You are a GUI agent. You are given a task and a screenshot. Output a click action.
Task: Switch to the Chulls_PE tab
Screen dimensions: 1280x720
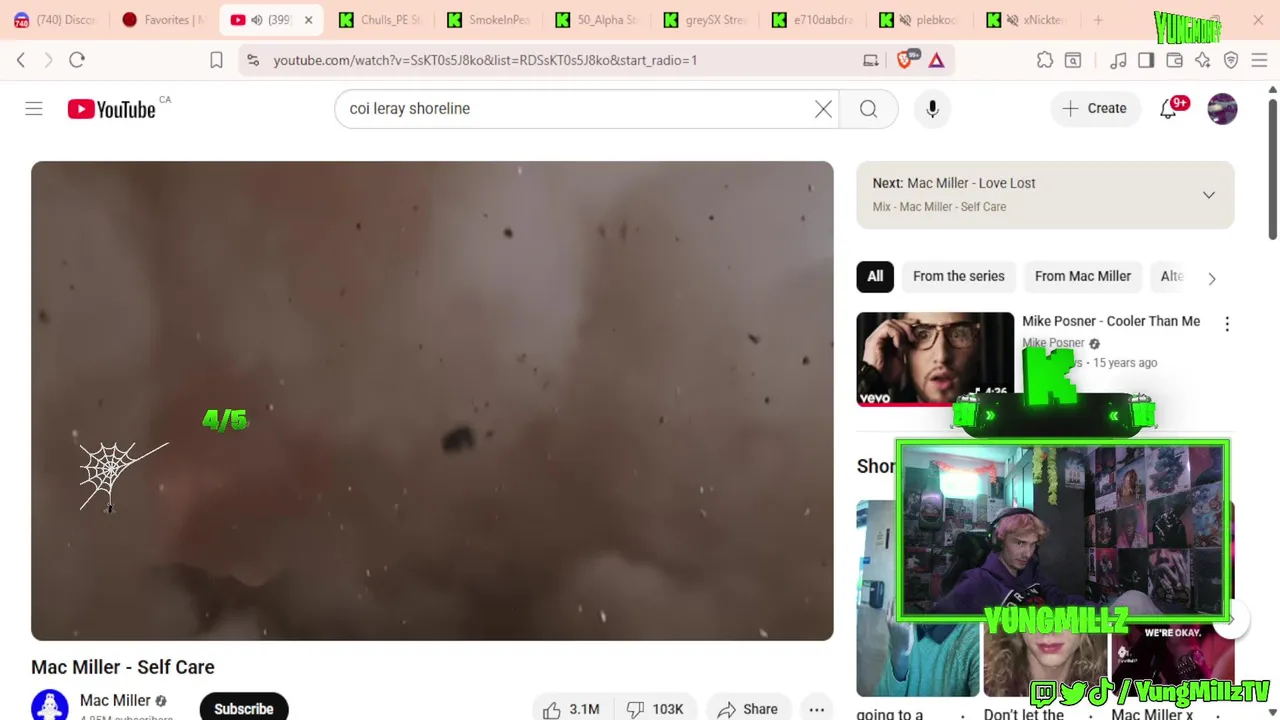pyautogui.click(x=381, y=20)
